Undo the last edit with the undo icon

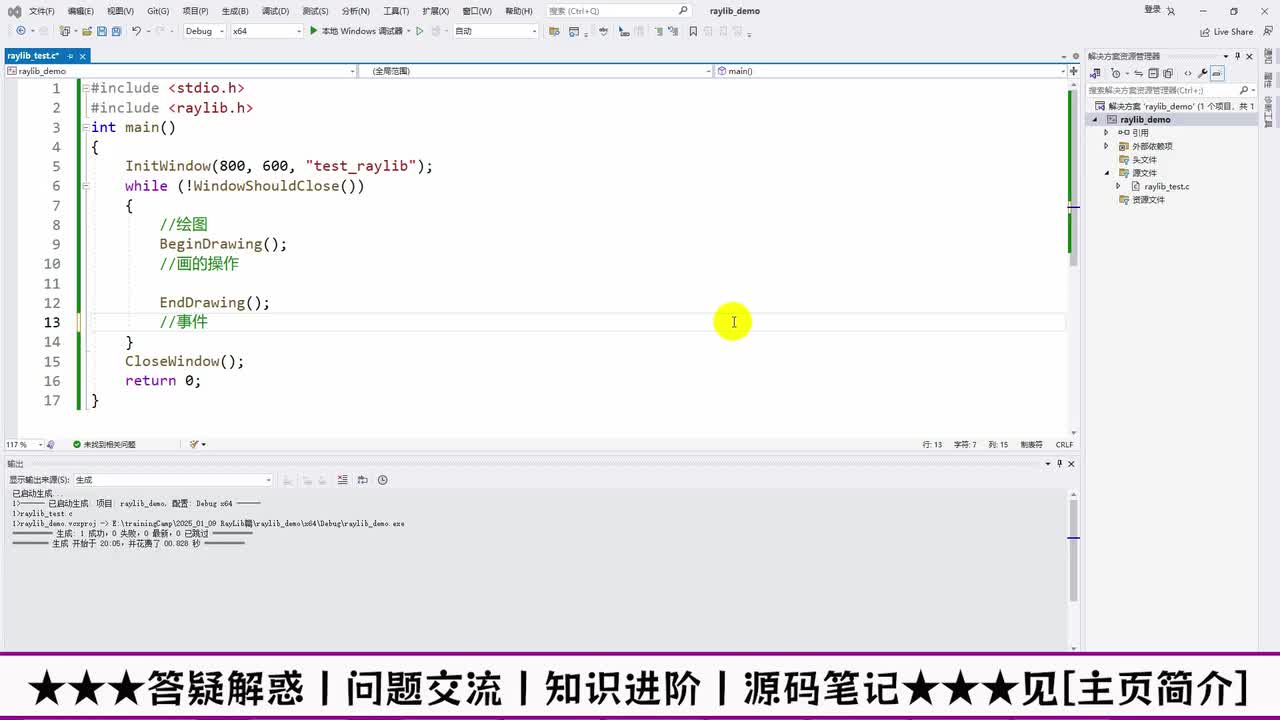[137, 31]
